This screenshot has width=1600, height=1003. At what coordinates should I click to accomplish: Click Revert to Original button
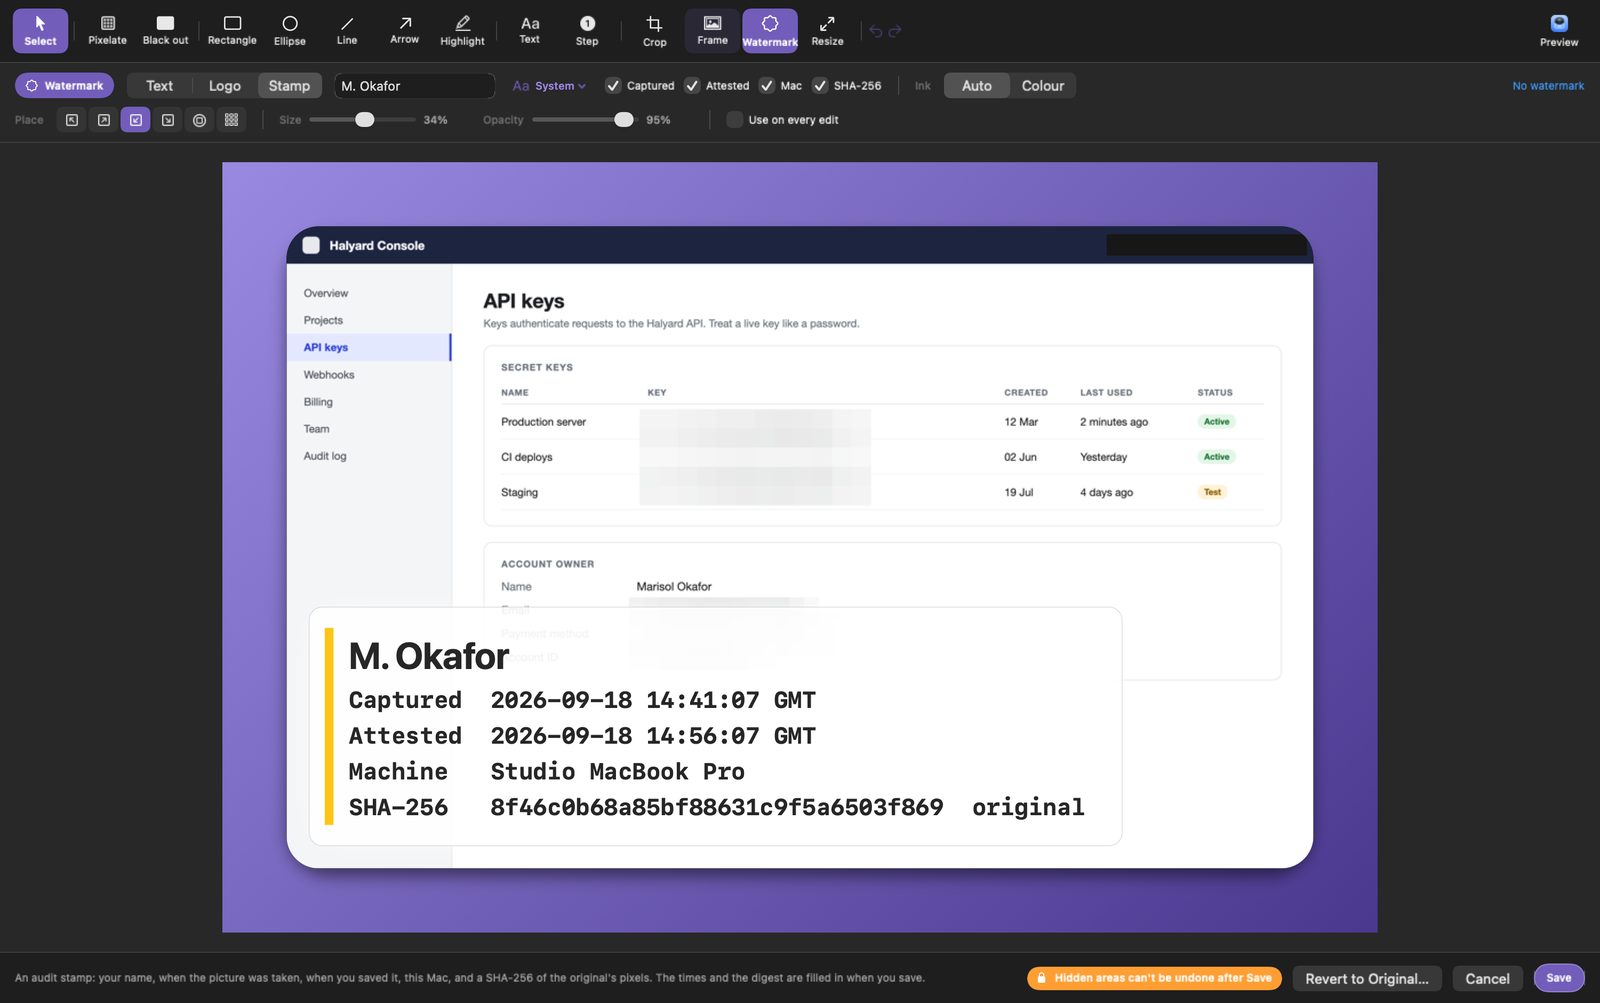tap(1366, 979)
